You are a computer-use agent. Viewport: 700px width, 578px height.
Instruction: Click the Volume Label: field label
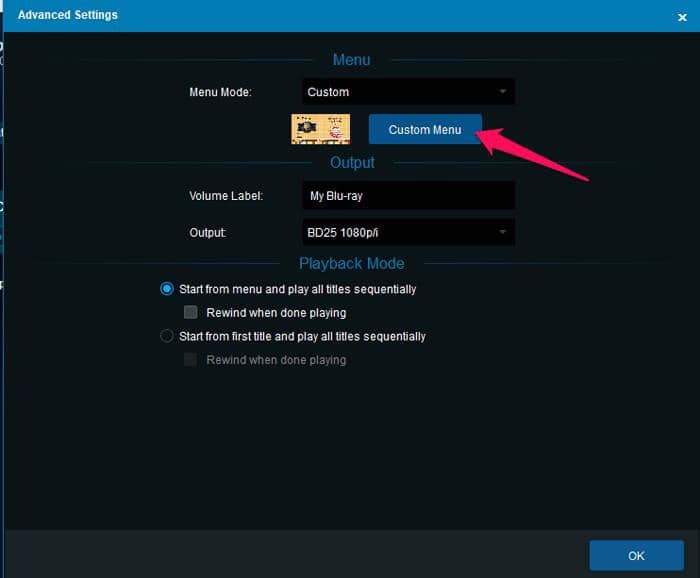point(226,196)
